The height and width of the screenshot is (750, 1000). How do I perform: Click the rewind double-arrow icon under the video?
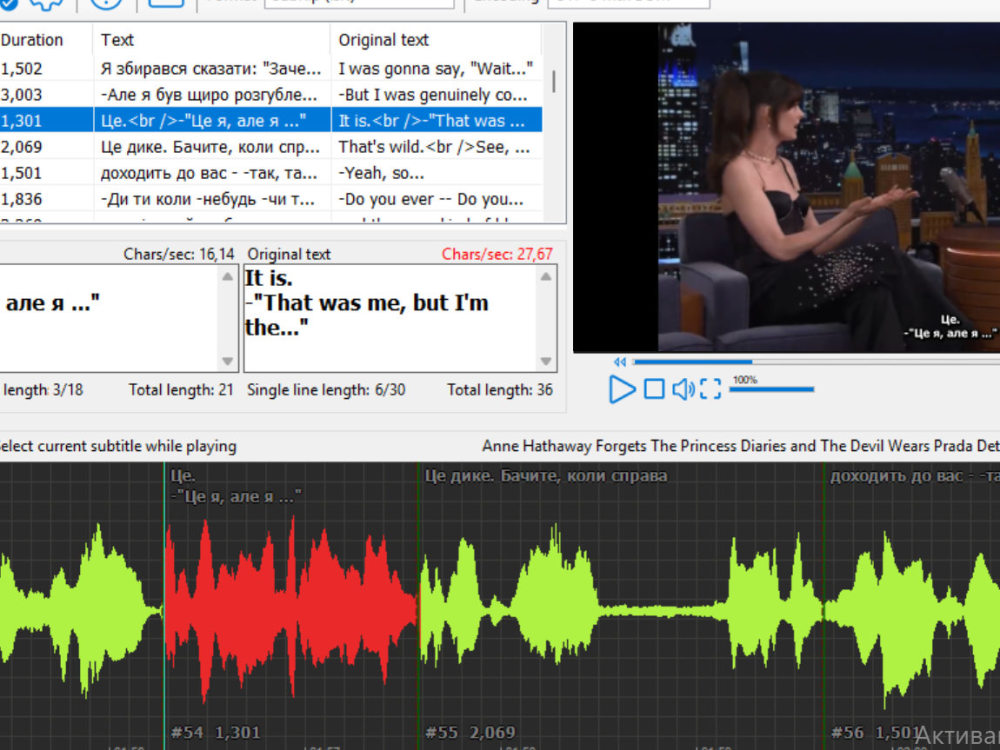(x=620, y=362)
